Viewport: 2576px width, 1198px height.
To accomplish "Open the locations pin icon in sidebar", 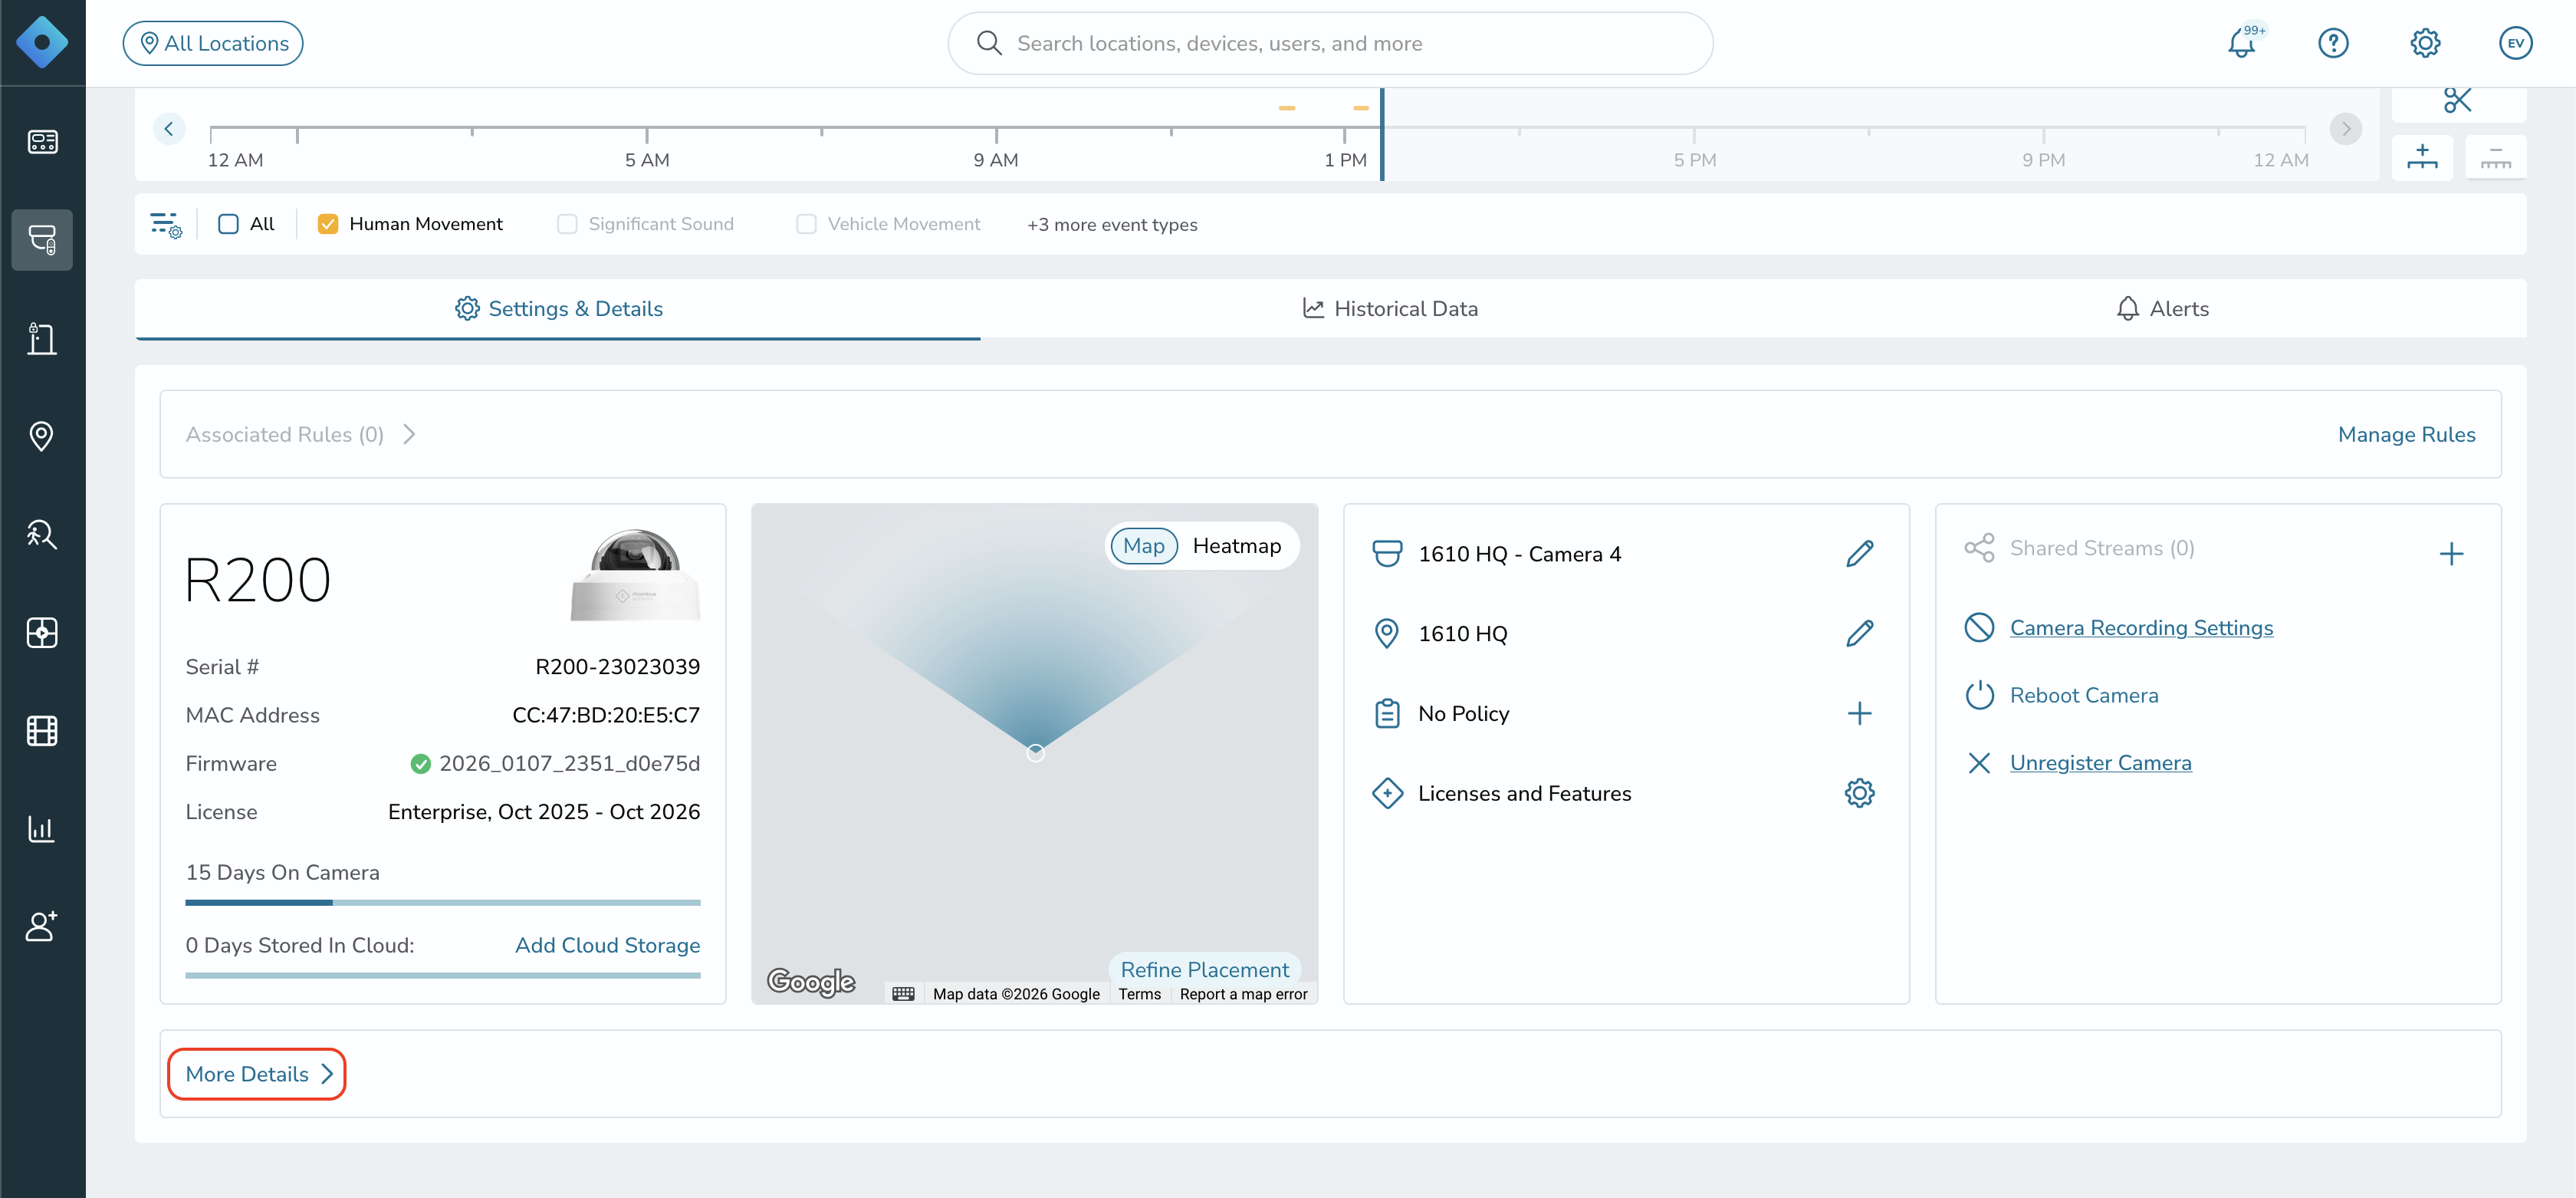I will pos(42,436).
